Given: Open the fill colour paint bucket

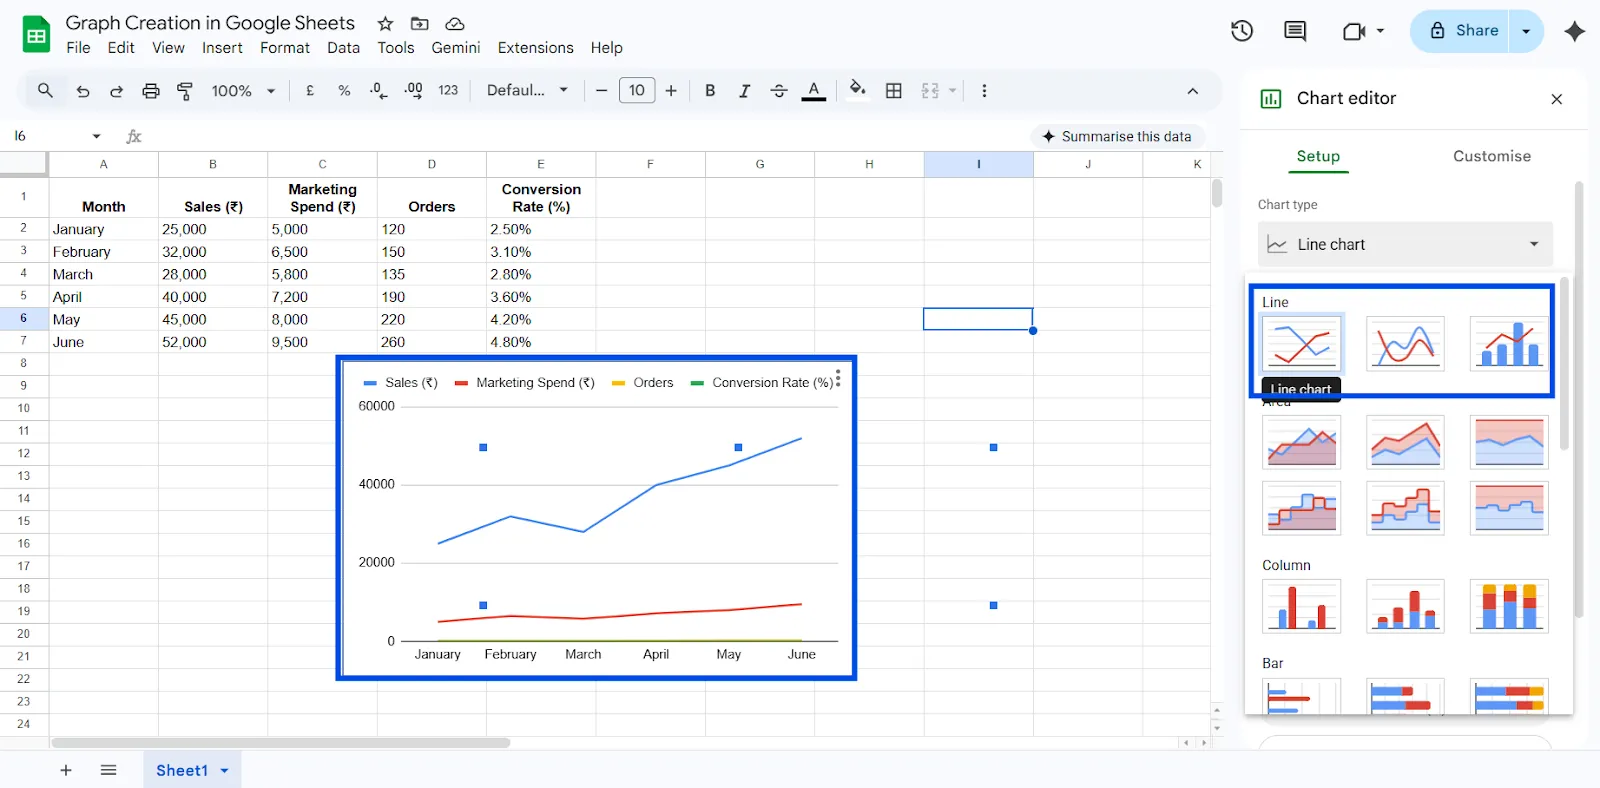Looking at the screenshot, I should coord(857,90).
